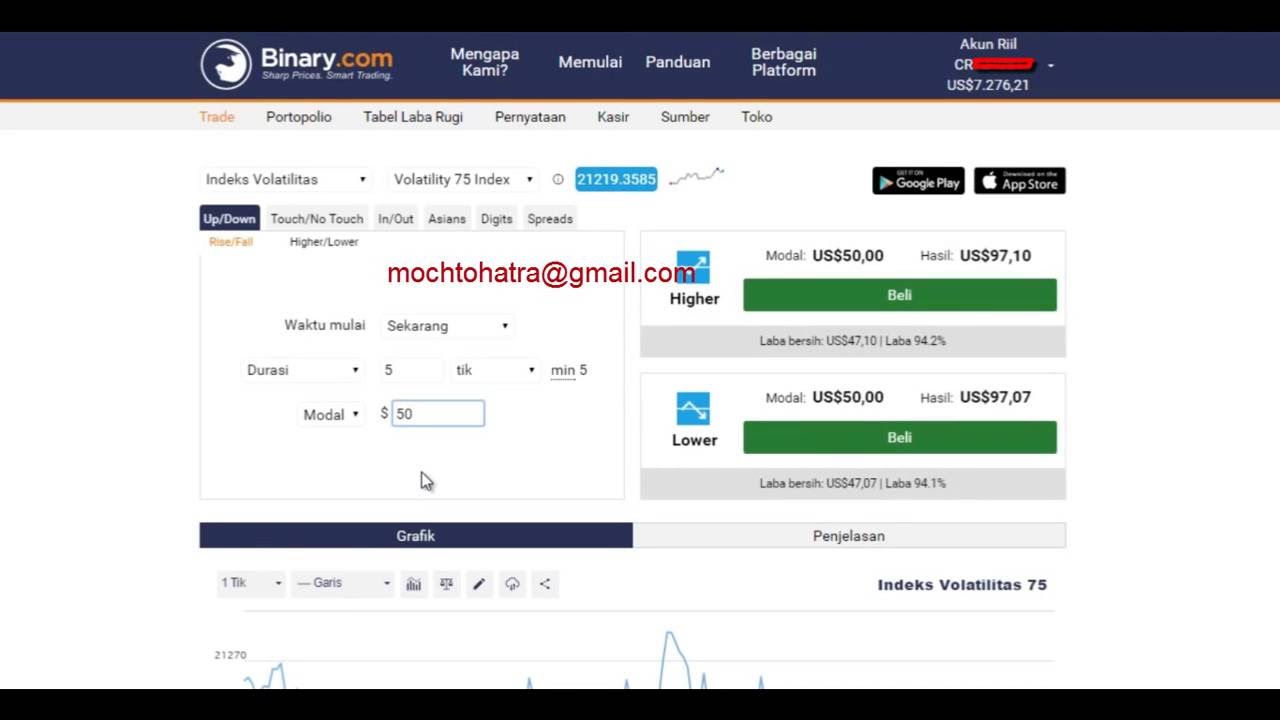Switch to Grafik tab
This screenshot has width=1280, height=720.
coord(416,536)
